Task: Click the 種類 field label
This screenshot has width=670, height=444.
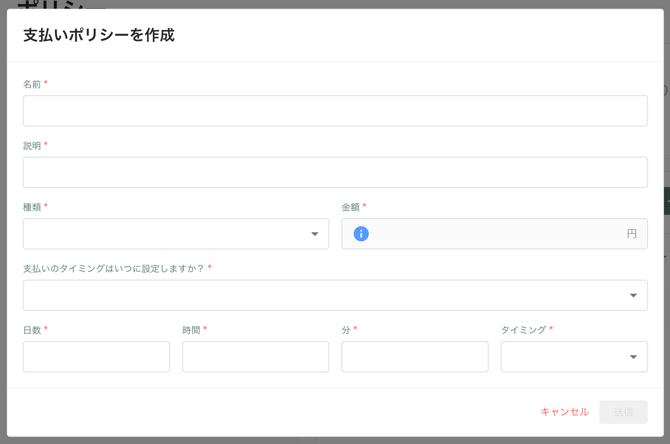Action: [32, 207]
